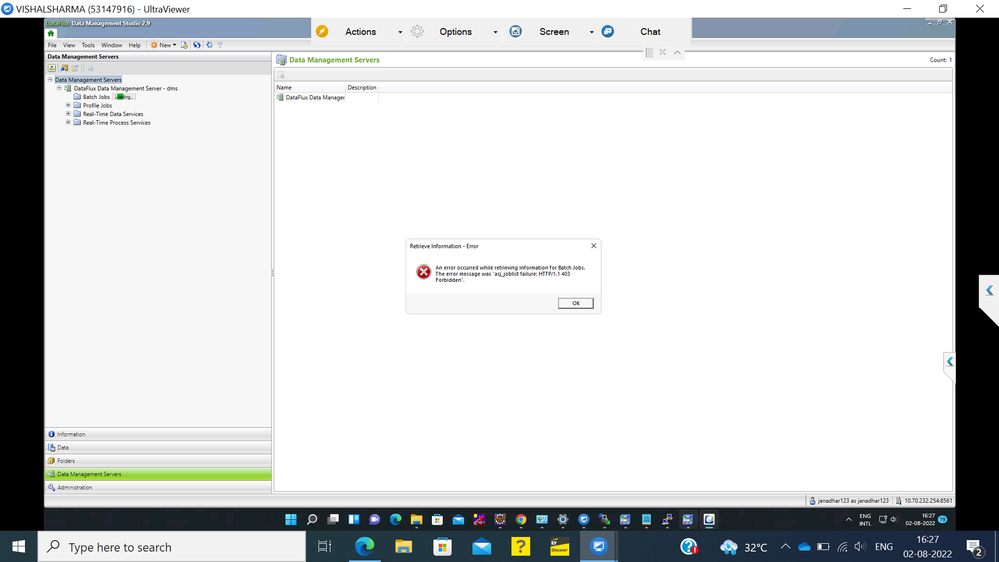Click OK in the Retrieve Information error dialog

click(575, 303)
